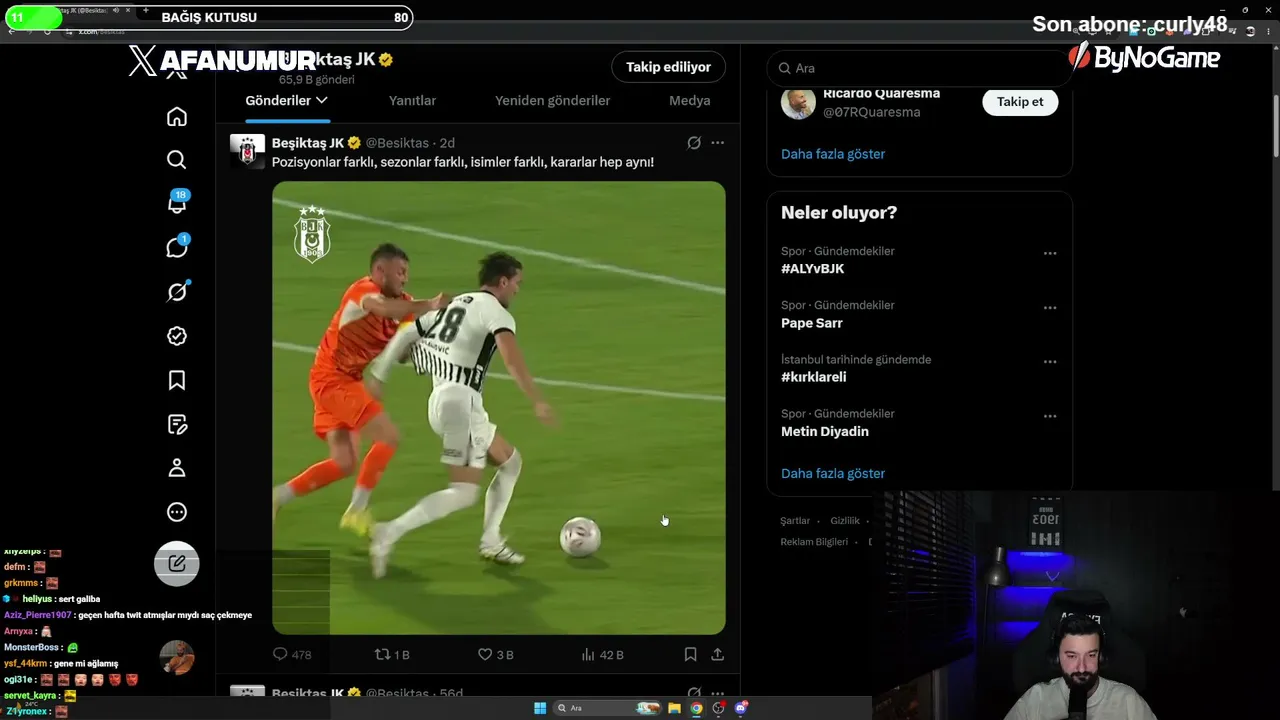Open the verified checkmark badge sidebar icon

pos(177,336)
